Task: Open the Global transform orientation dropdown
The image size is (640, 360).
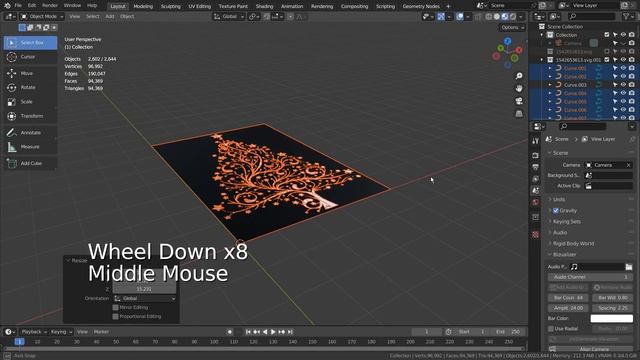Action: 229,17
